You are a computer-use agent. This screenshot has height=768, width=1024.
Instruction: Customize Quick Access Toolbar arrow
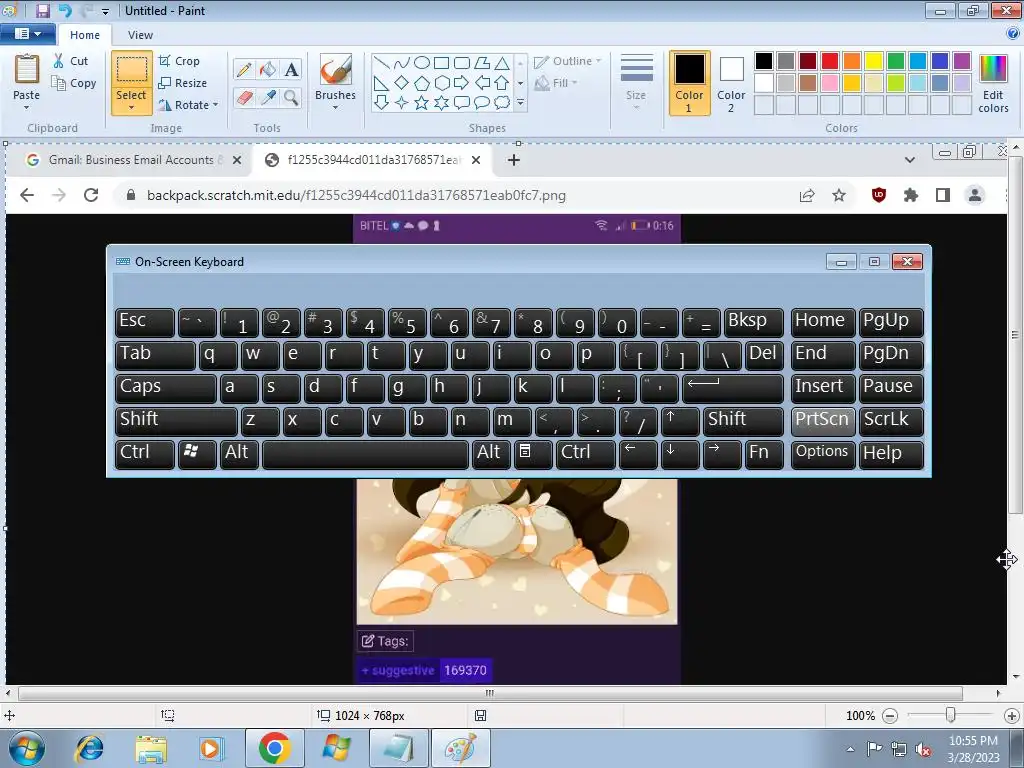click(105, 12)
